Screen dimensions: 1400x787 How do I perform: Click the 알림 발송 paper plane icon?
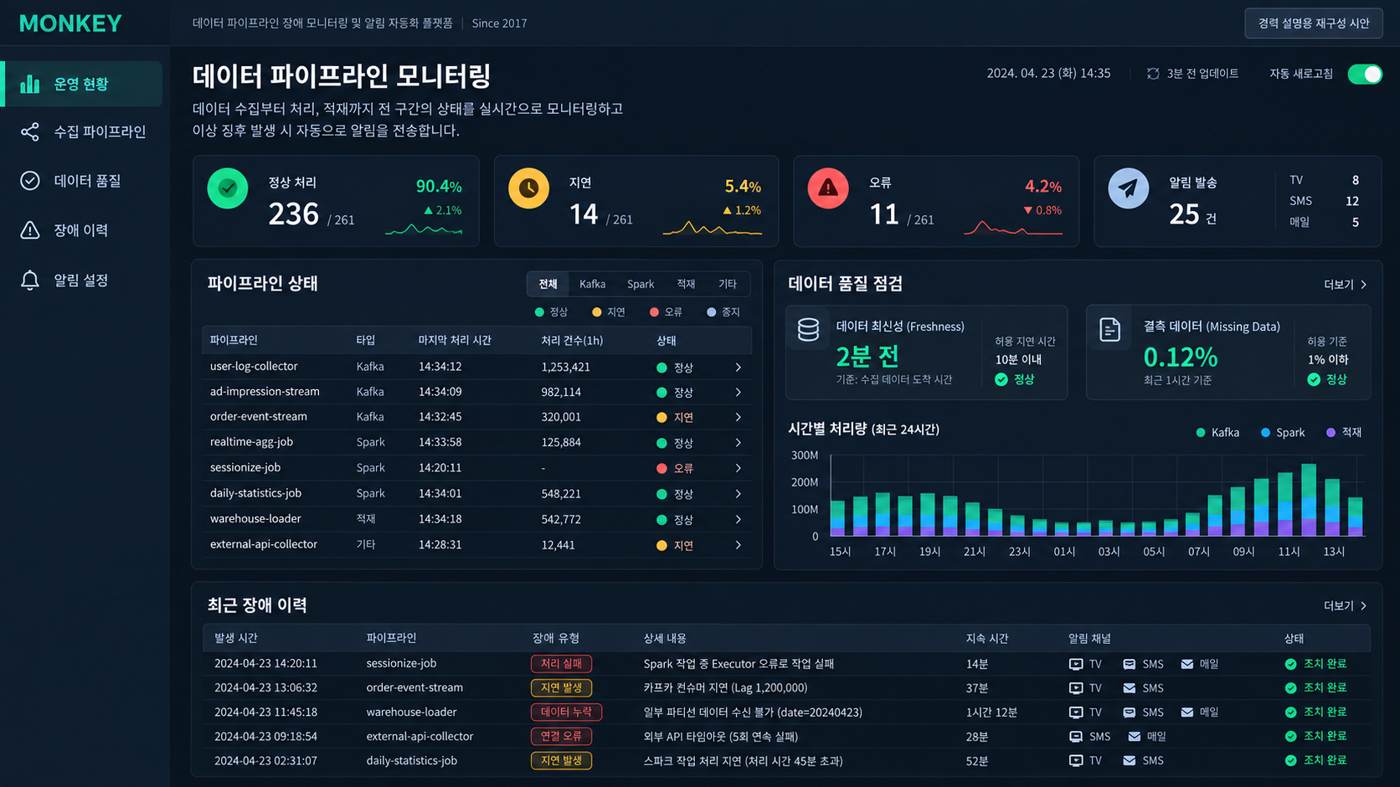coord(1128,188)
